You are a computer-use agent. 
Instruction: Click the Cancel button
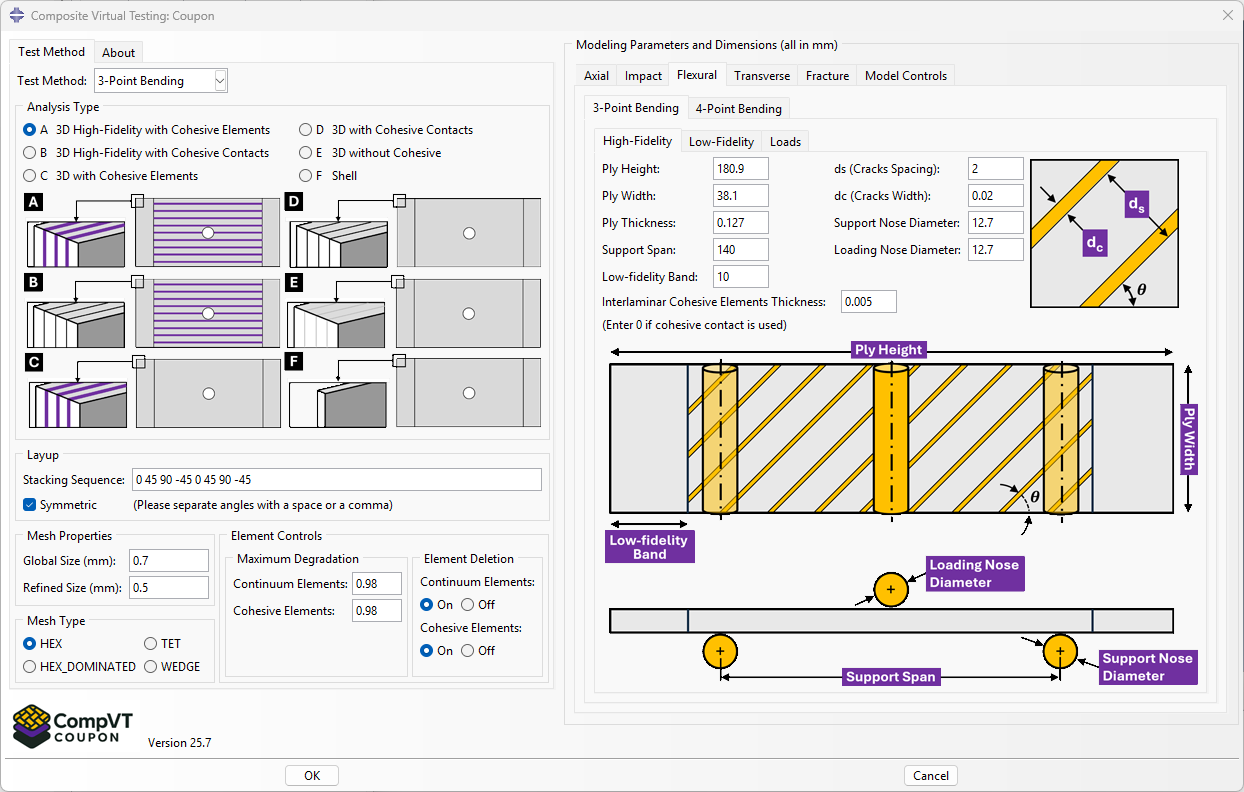[x=930, y=775]
